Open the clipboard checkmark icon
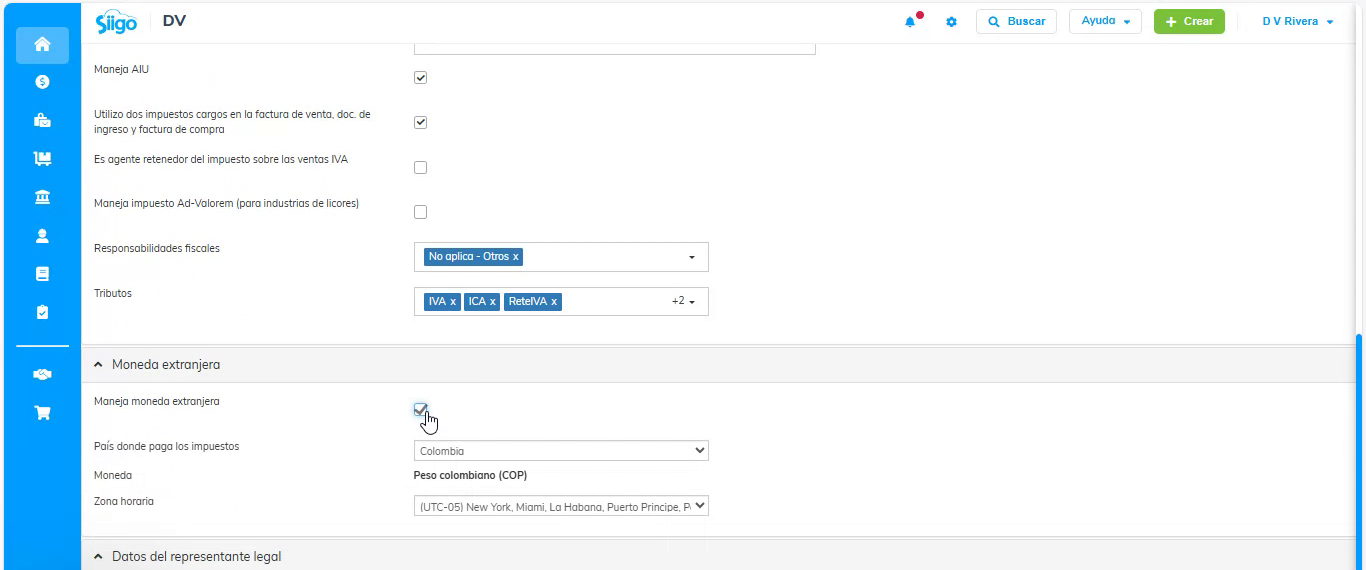 (42, 312)
